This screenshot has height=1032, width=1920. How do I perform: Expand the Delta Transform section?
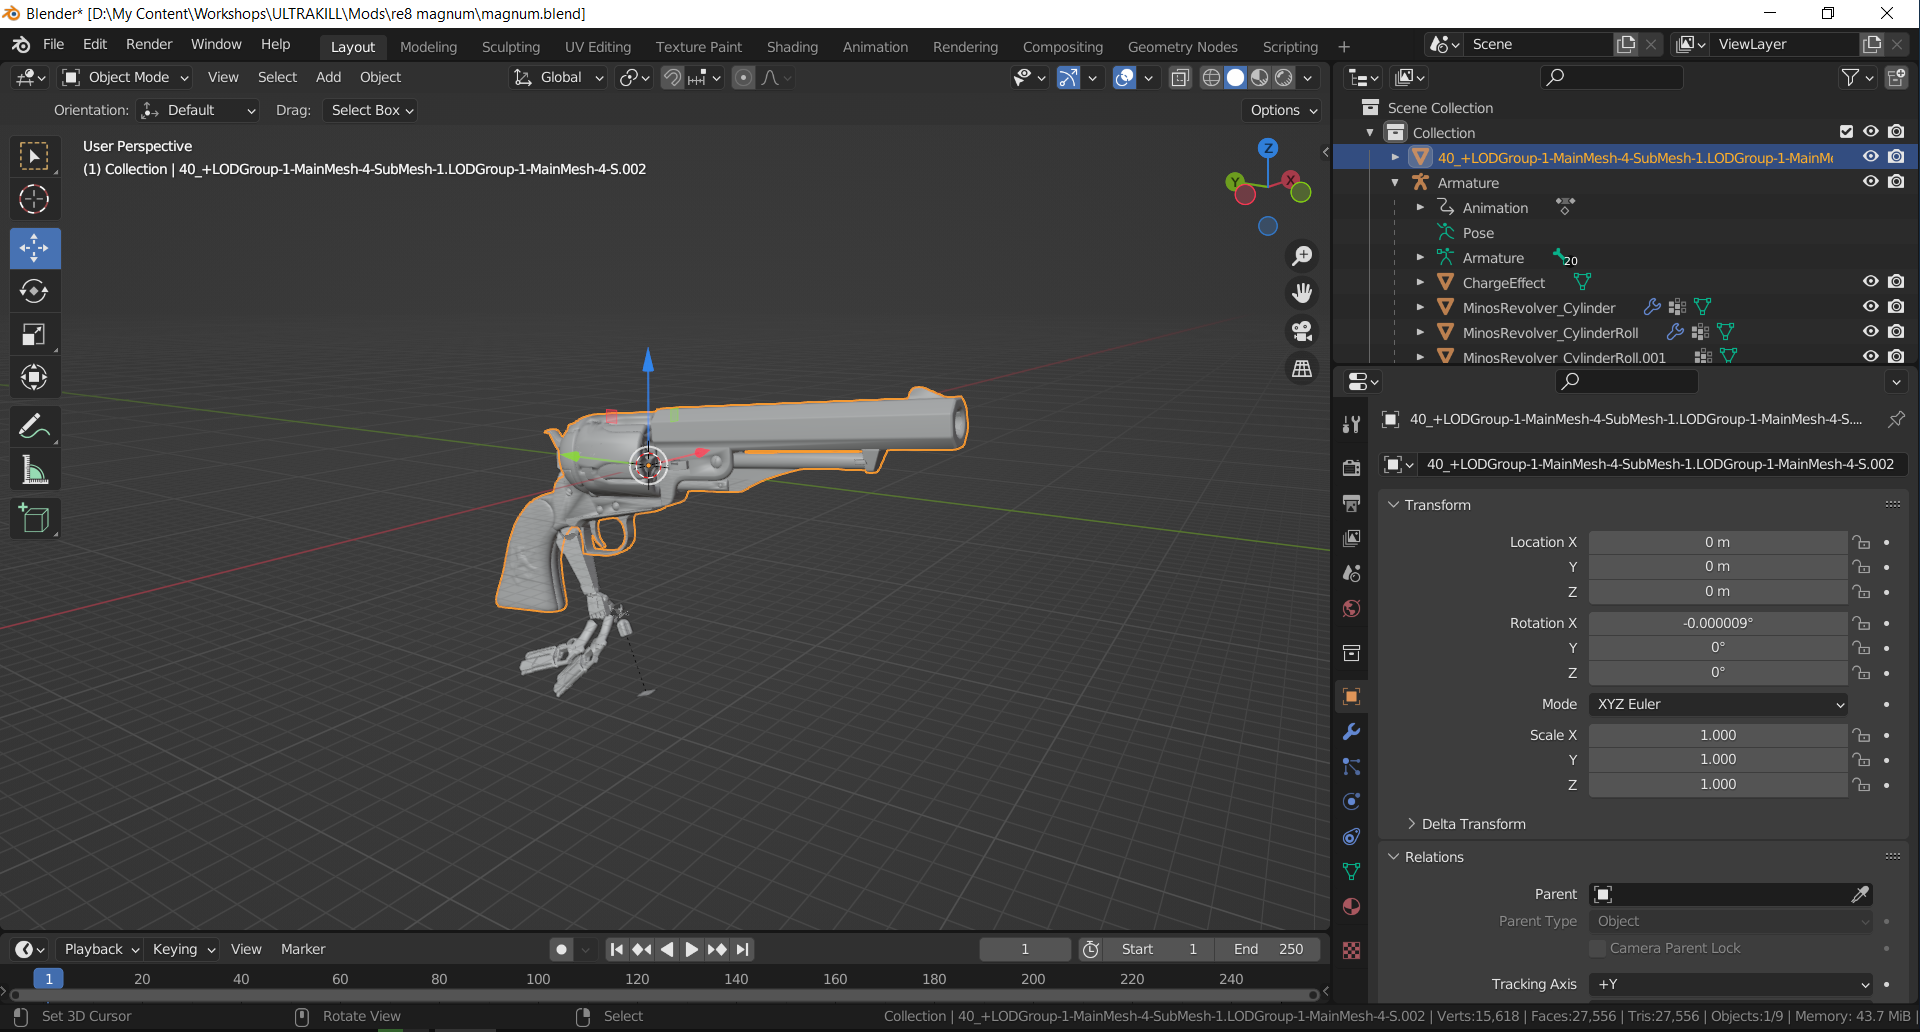(x=1473, y=824)
